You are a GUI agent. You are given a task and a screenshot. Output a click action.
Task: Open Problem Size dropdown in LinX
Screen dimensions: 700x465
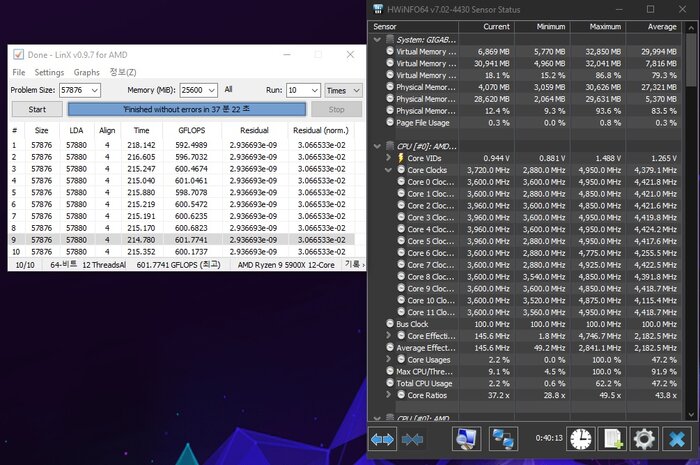point(94,90)
